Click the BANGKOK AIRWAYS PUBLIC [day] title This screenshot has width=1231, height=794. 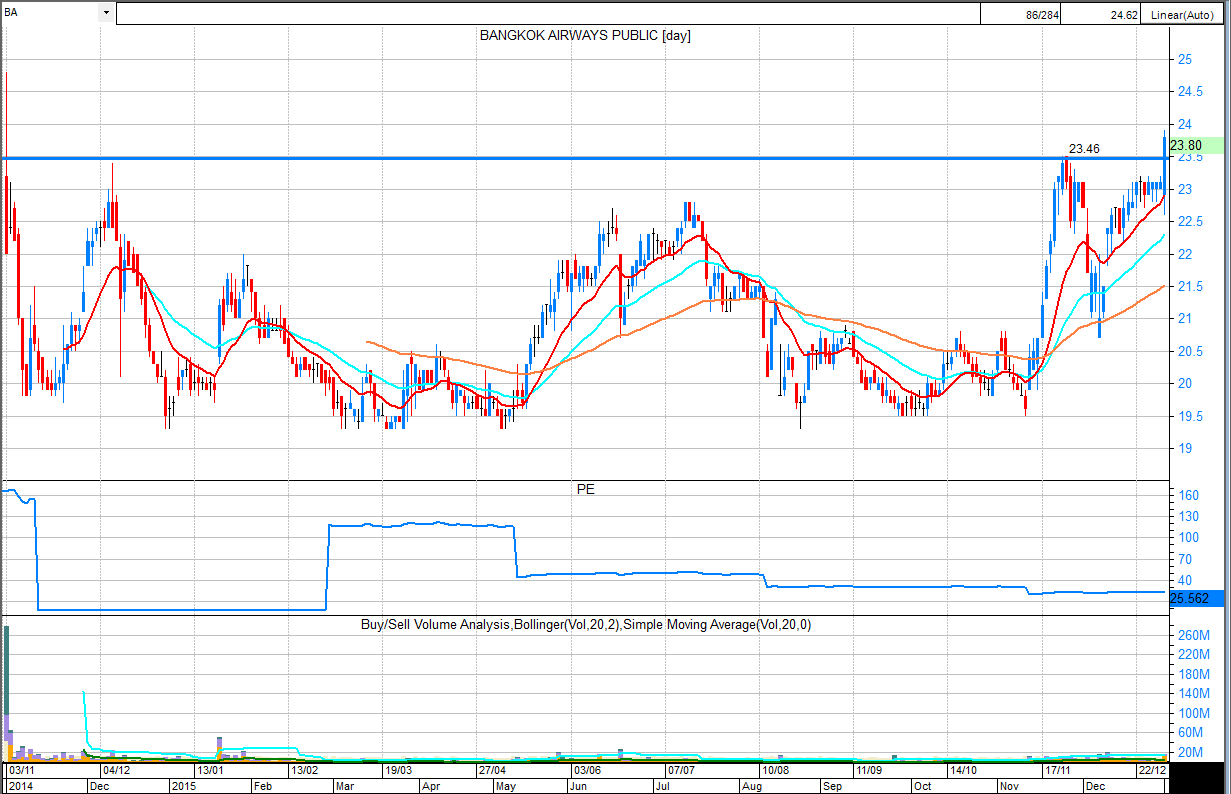pyautogui.click(x=585, y=36)
